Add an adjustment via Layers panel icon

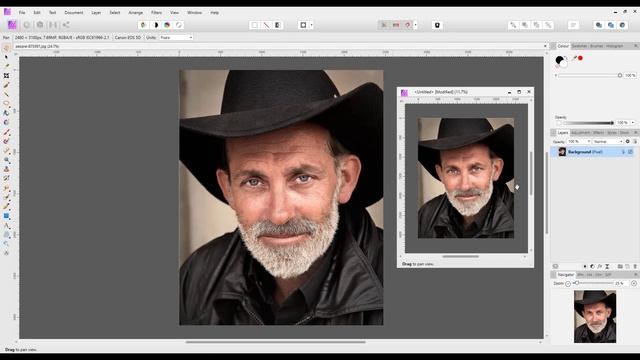tap(592, 266)
